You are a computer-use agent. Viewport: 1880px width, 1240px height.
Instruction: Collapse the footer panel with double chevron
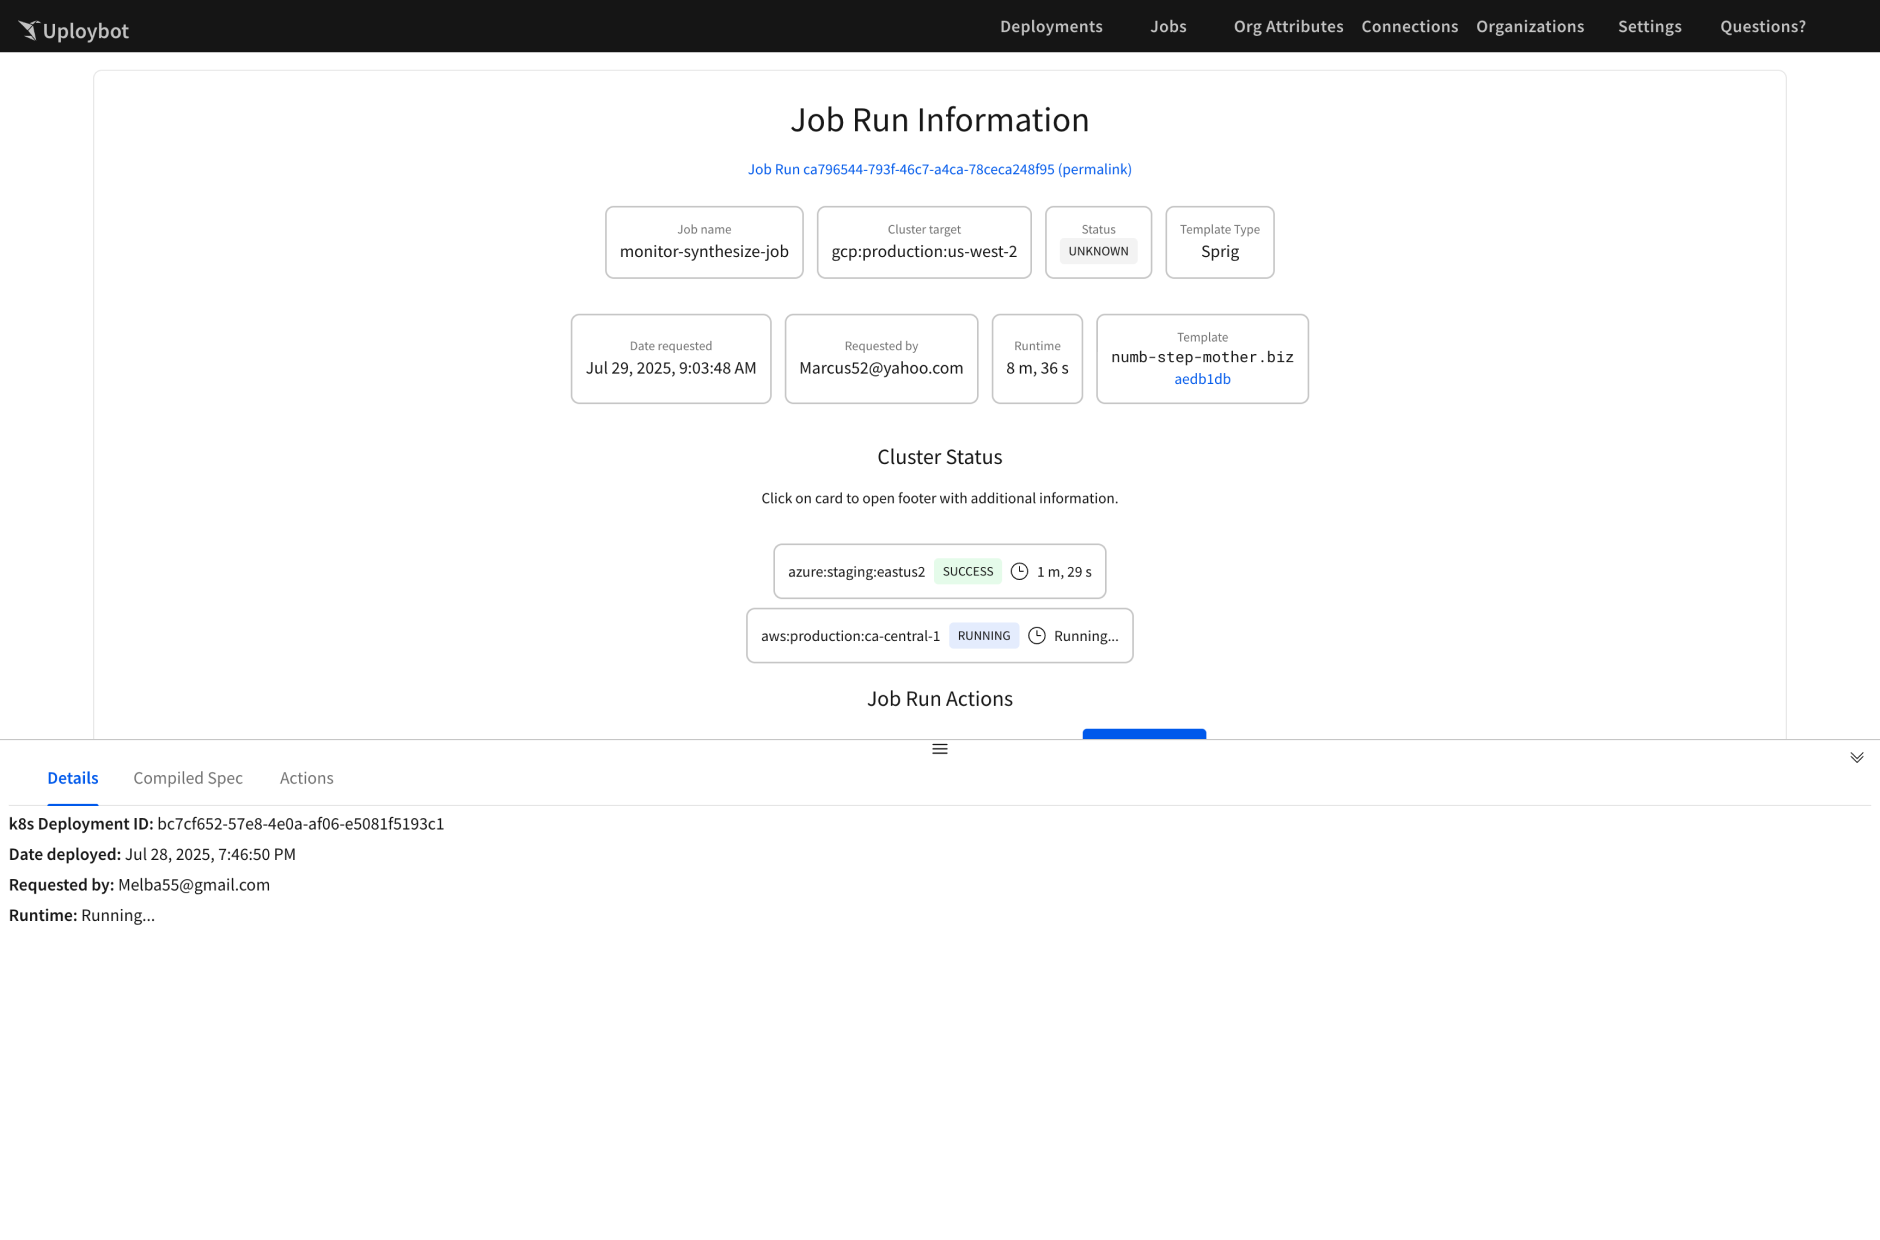coord(1856,757)
